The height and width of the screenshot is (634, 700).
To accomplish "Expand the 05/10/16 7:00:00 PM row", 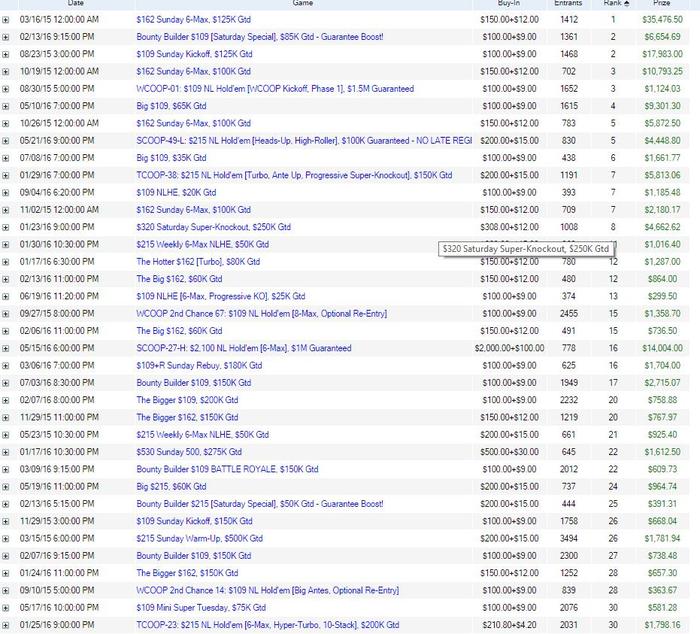I will pyautogui.click(x=5, y=106).
